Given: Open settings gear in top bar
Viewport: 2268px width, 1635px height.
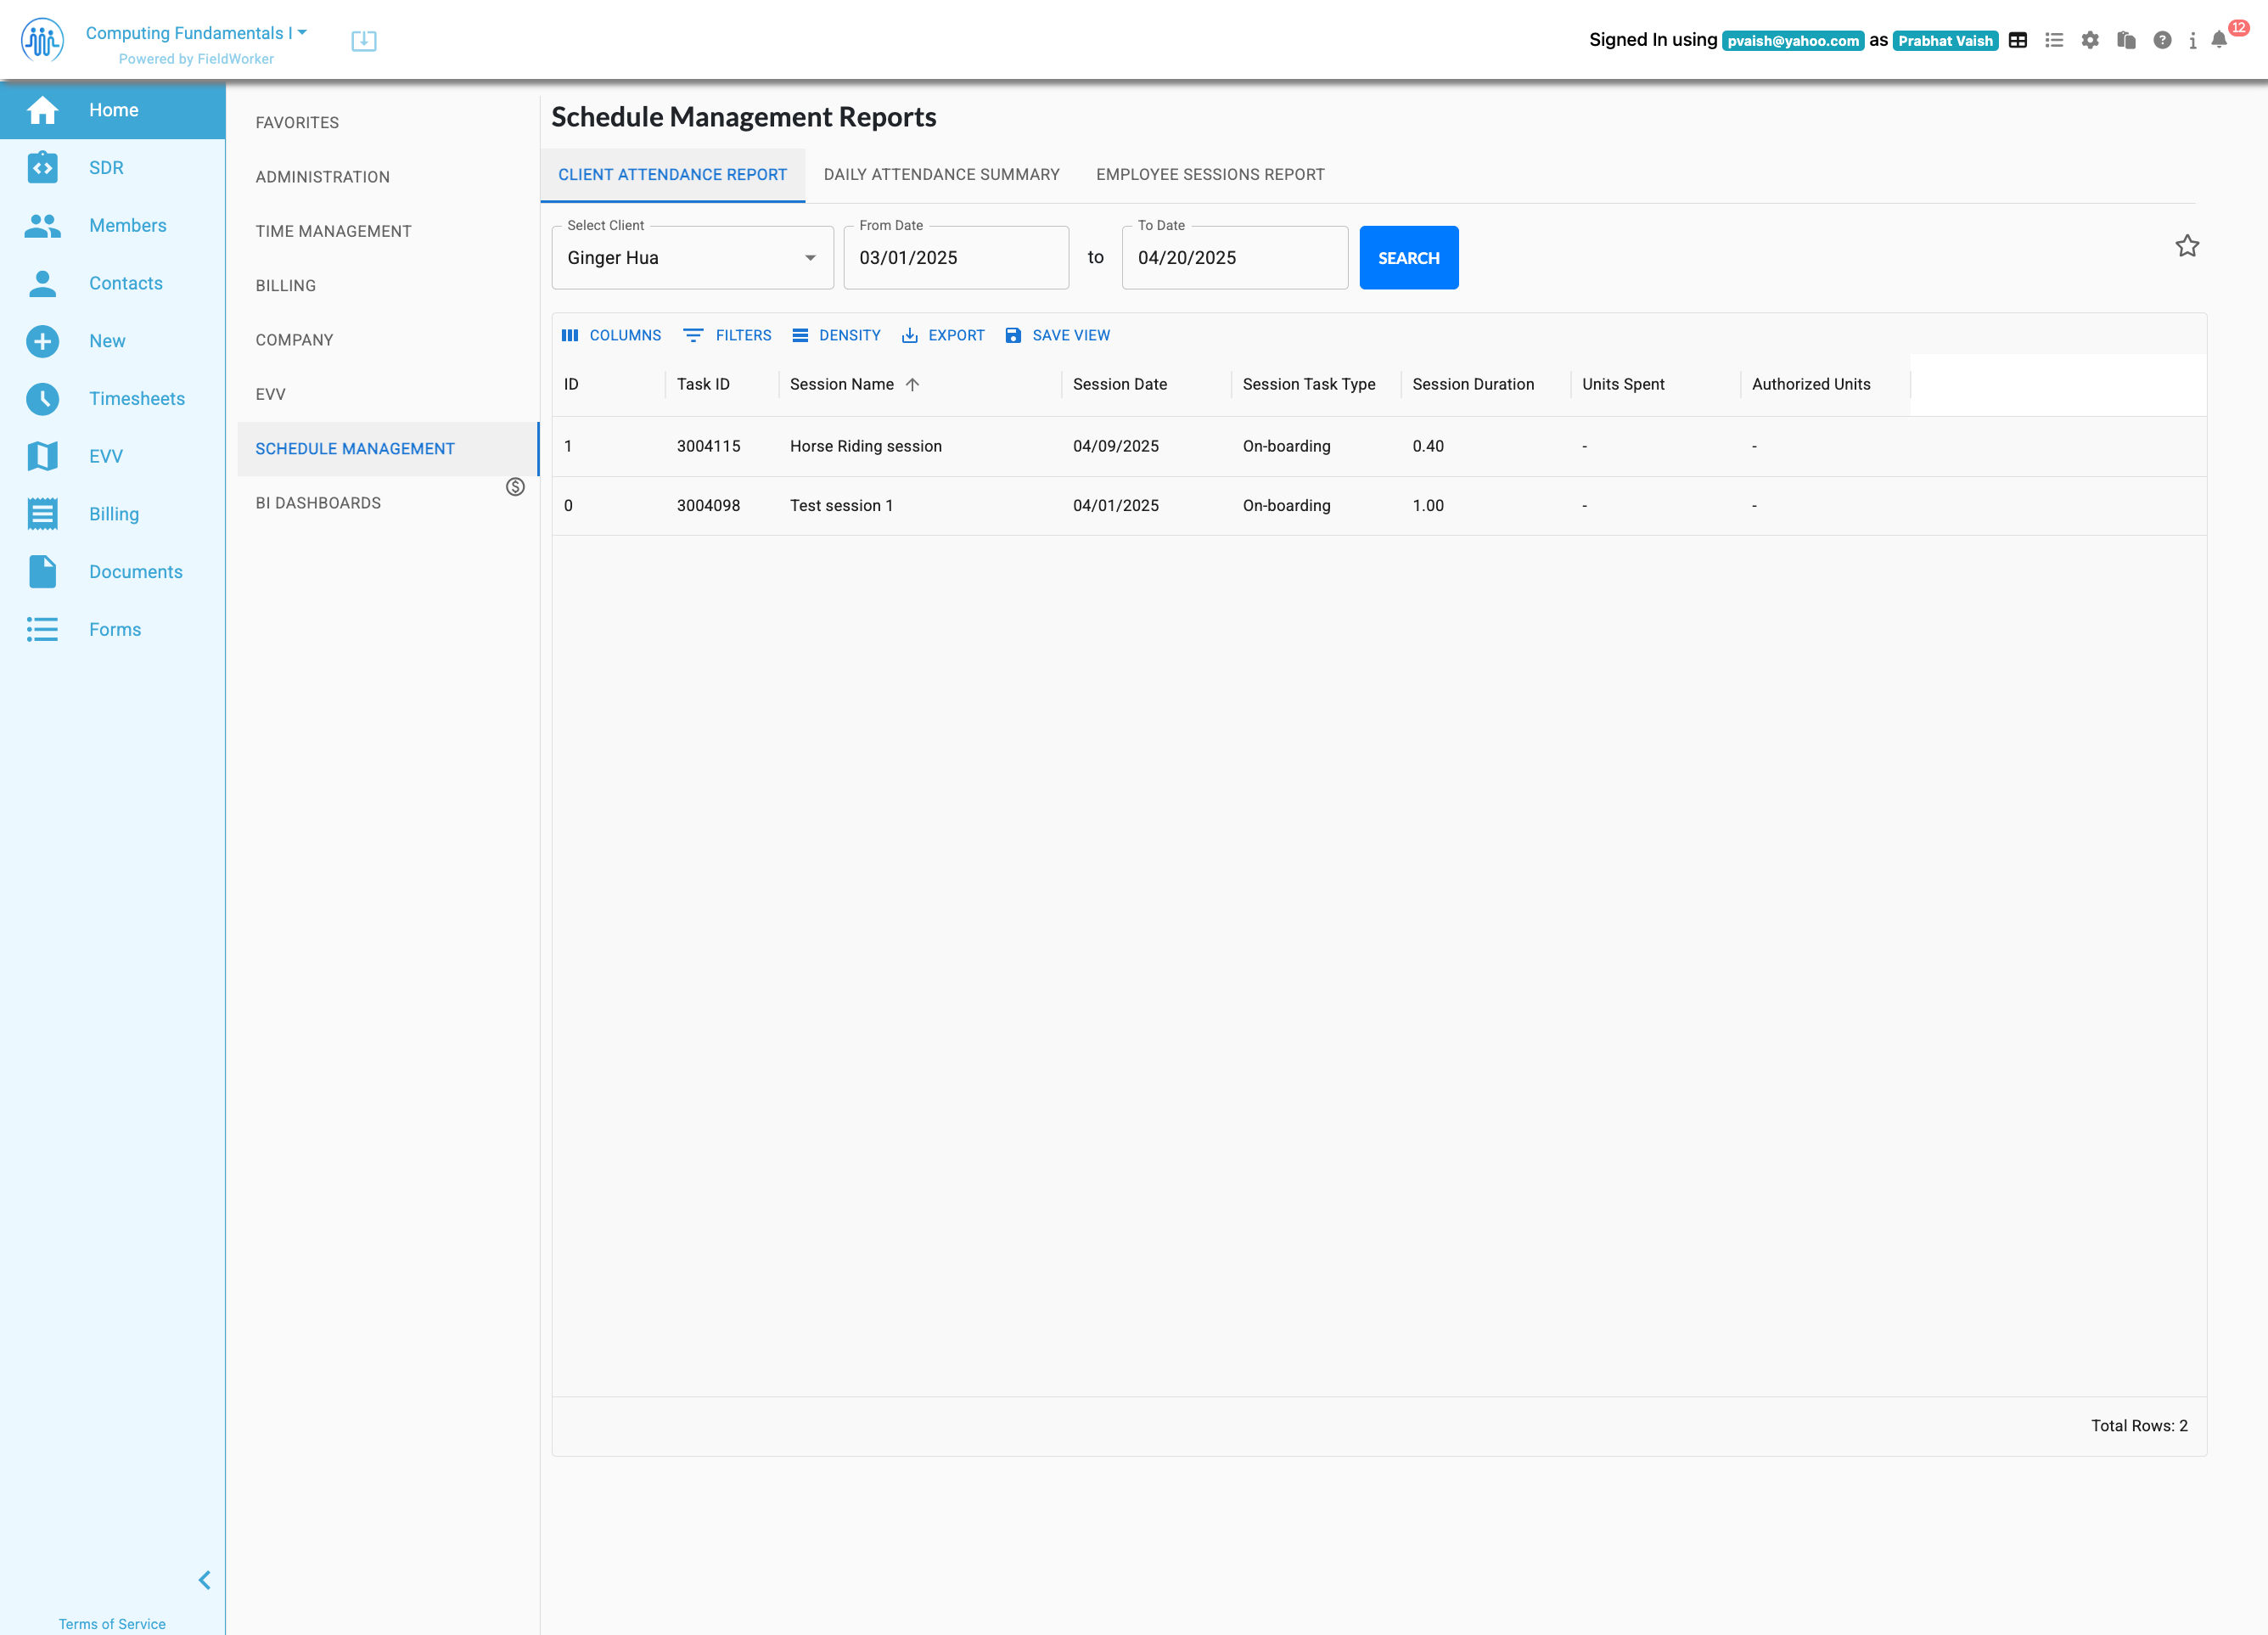Looking at the screenshot, I should (2090, 40).
